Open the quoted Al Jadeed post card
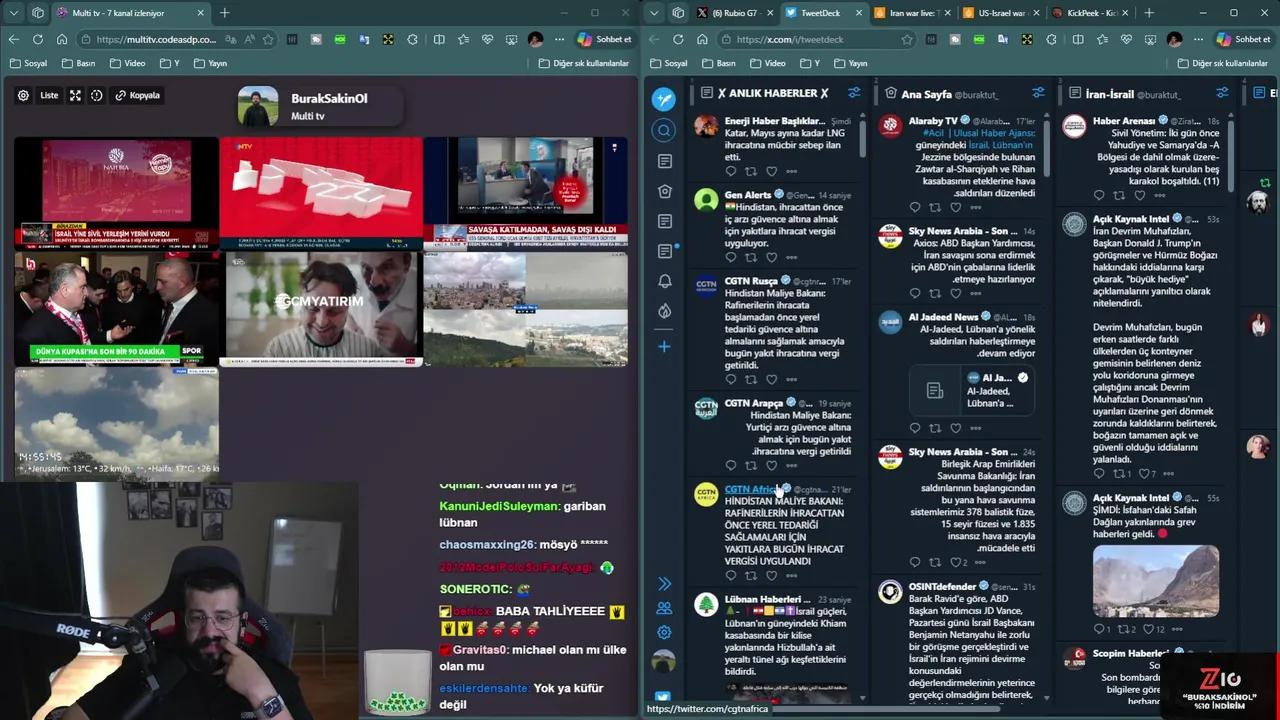Screen dimensions: 1280x720 tap(971, 390)
